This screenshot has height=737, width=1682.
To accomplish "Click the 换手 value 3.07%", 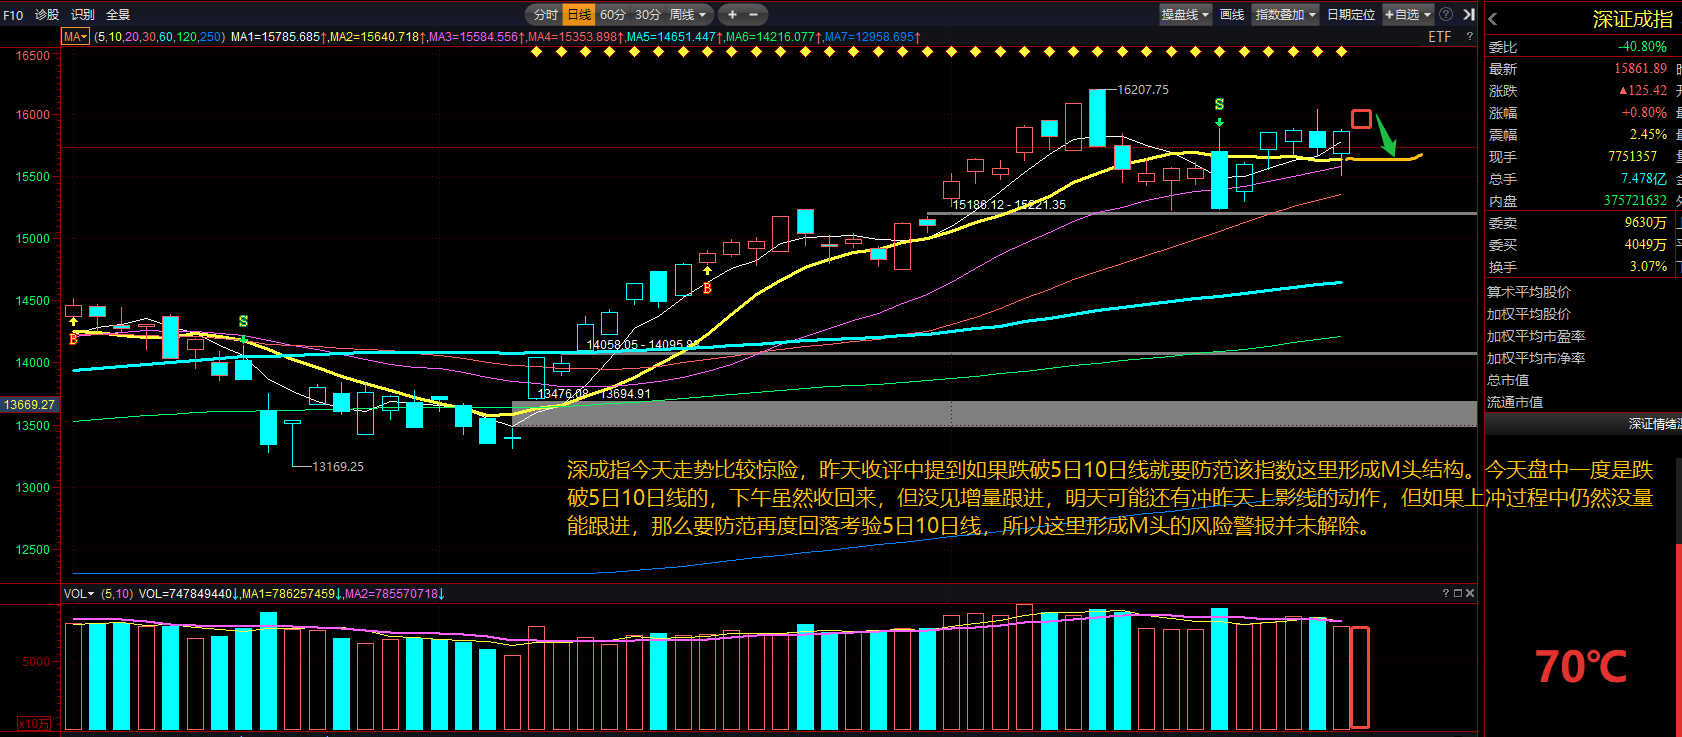I will pyautogui.click(x=1649, y=266).
